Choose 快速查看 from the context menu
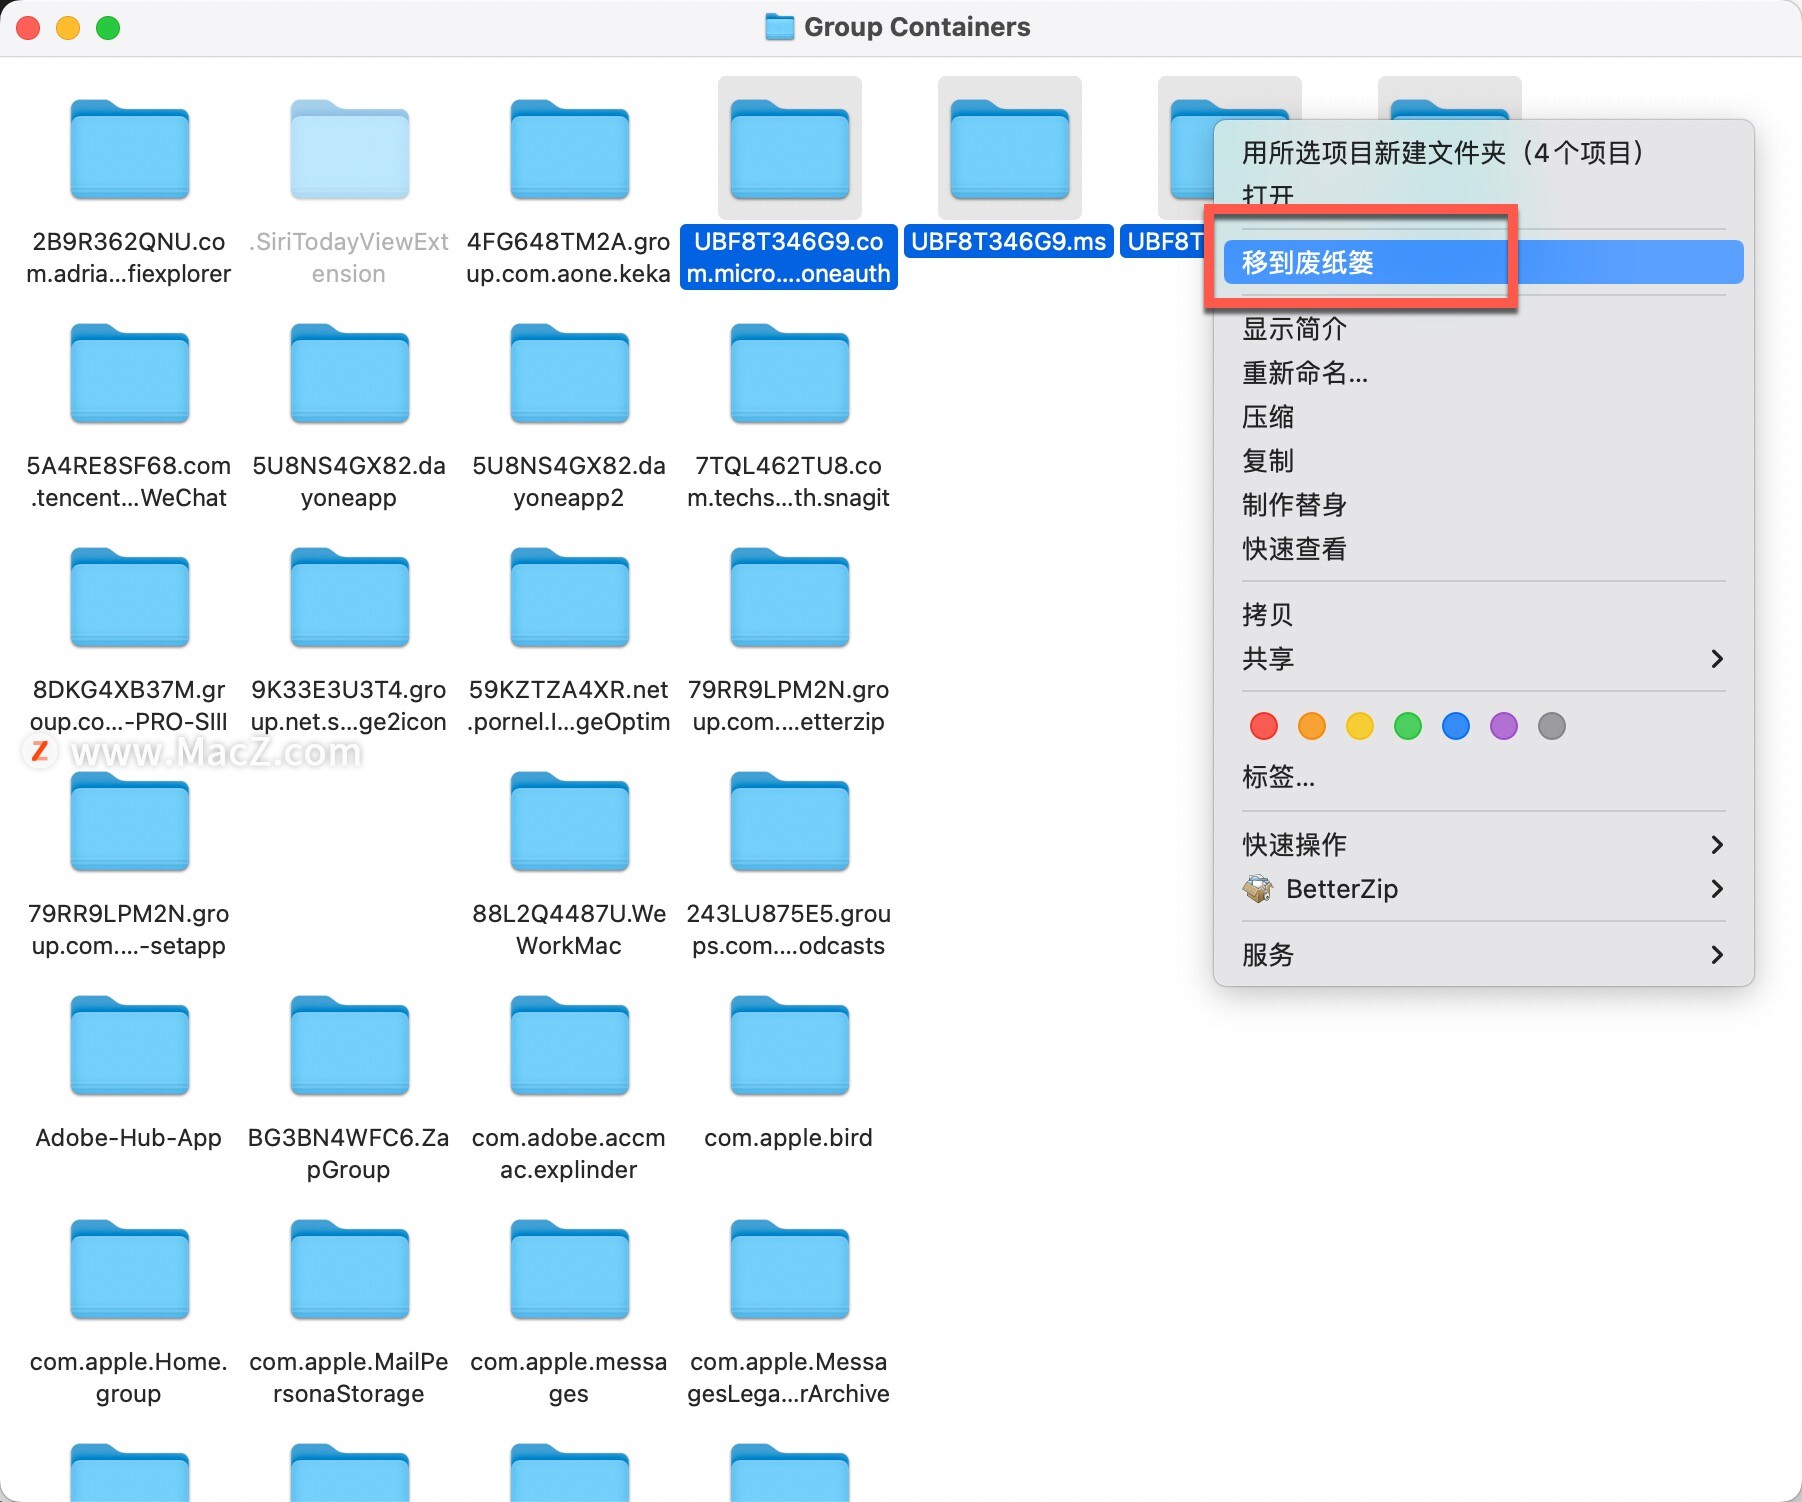 point(1484,548)
